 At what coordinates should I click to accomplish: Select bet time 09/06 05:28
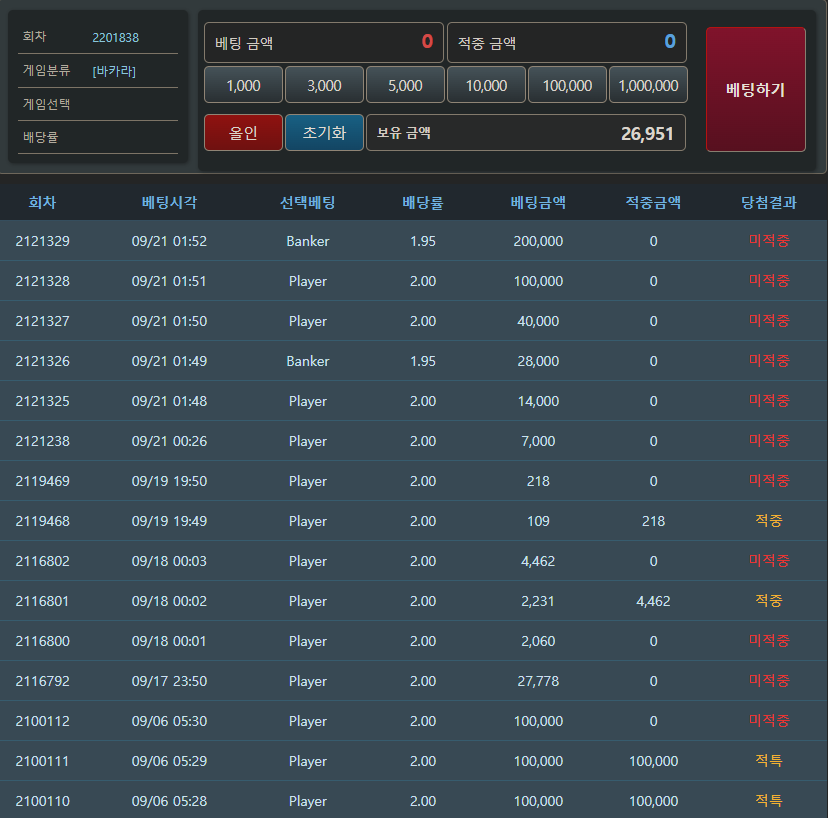coord(169,801)
